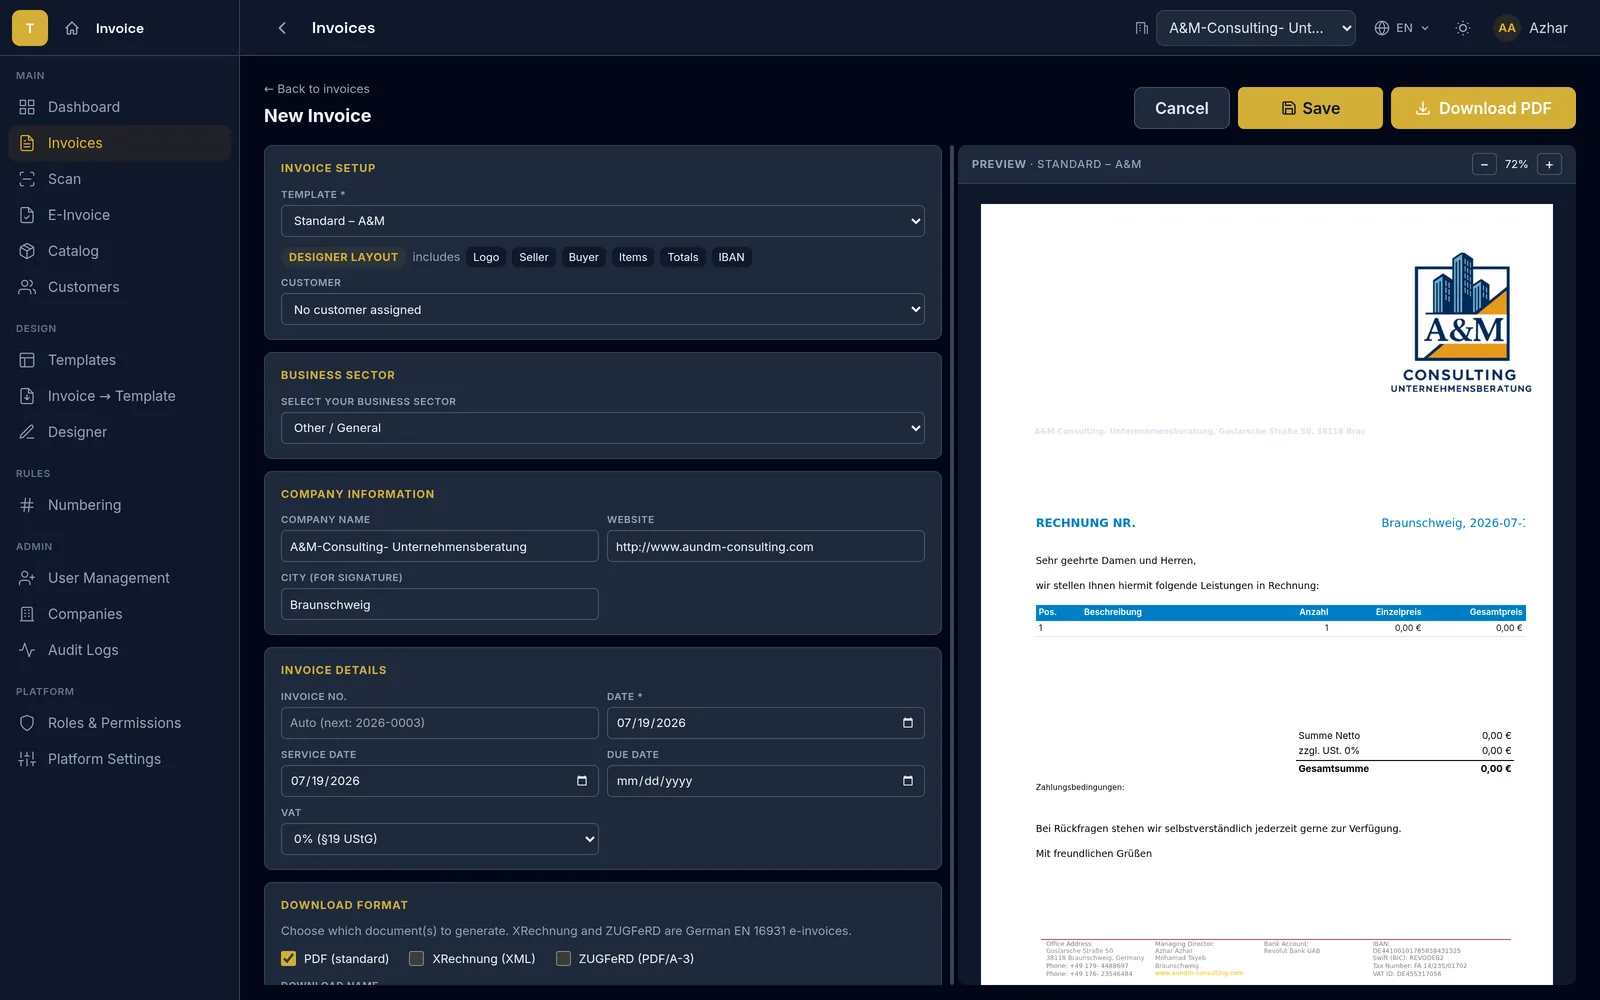The width and height of the screenshot is (1600, 1000).
Task: Click the Seller layout tag
Action: click(x=534, y=257)
